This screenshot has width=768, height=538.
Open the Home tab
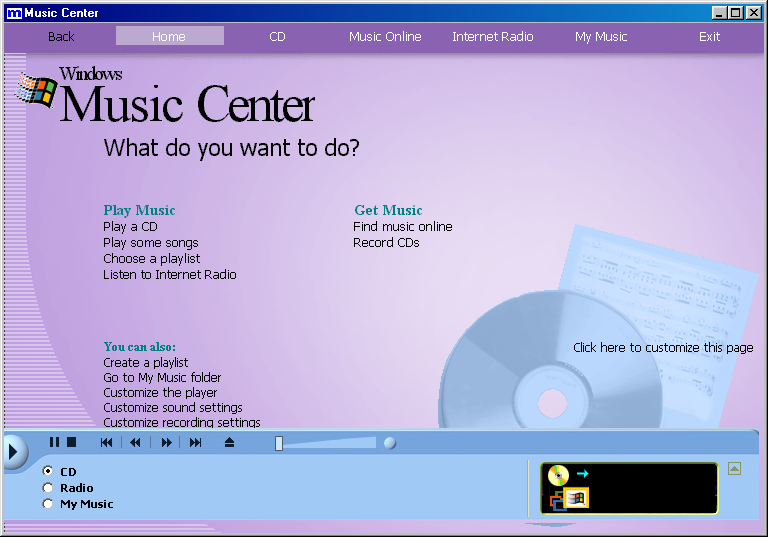[x=169, y=36]
